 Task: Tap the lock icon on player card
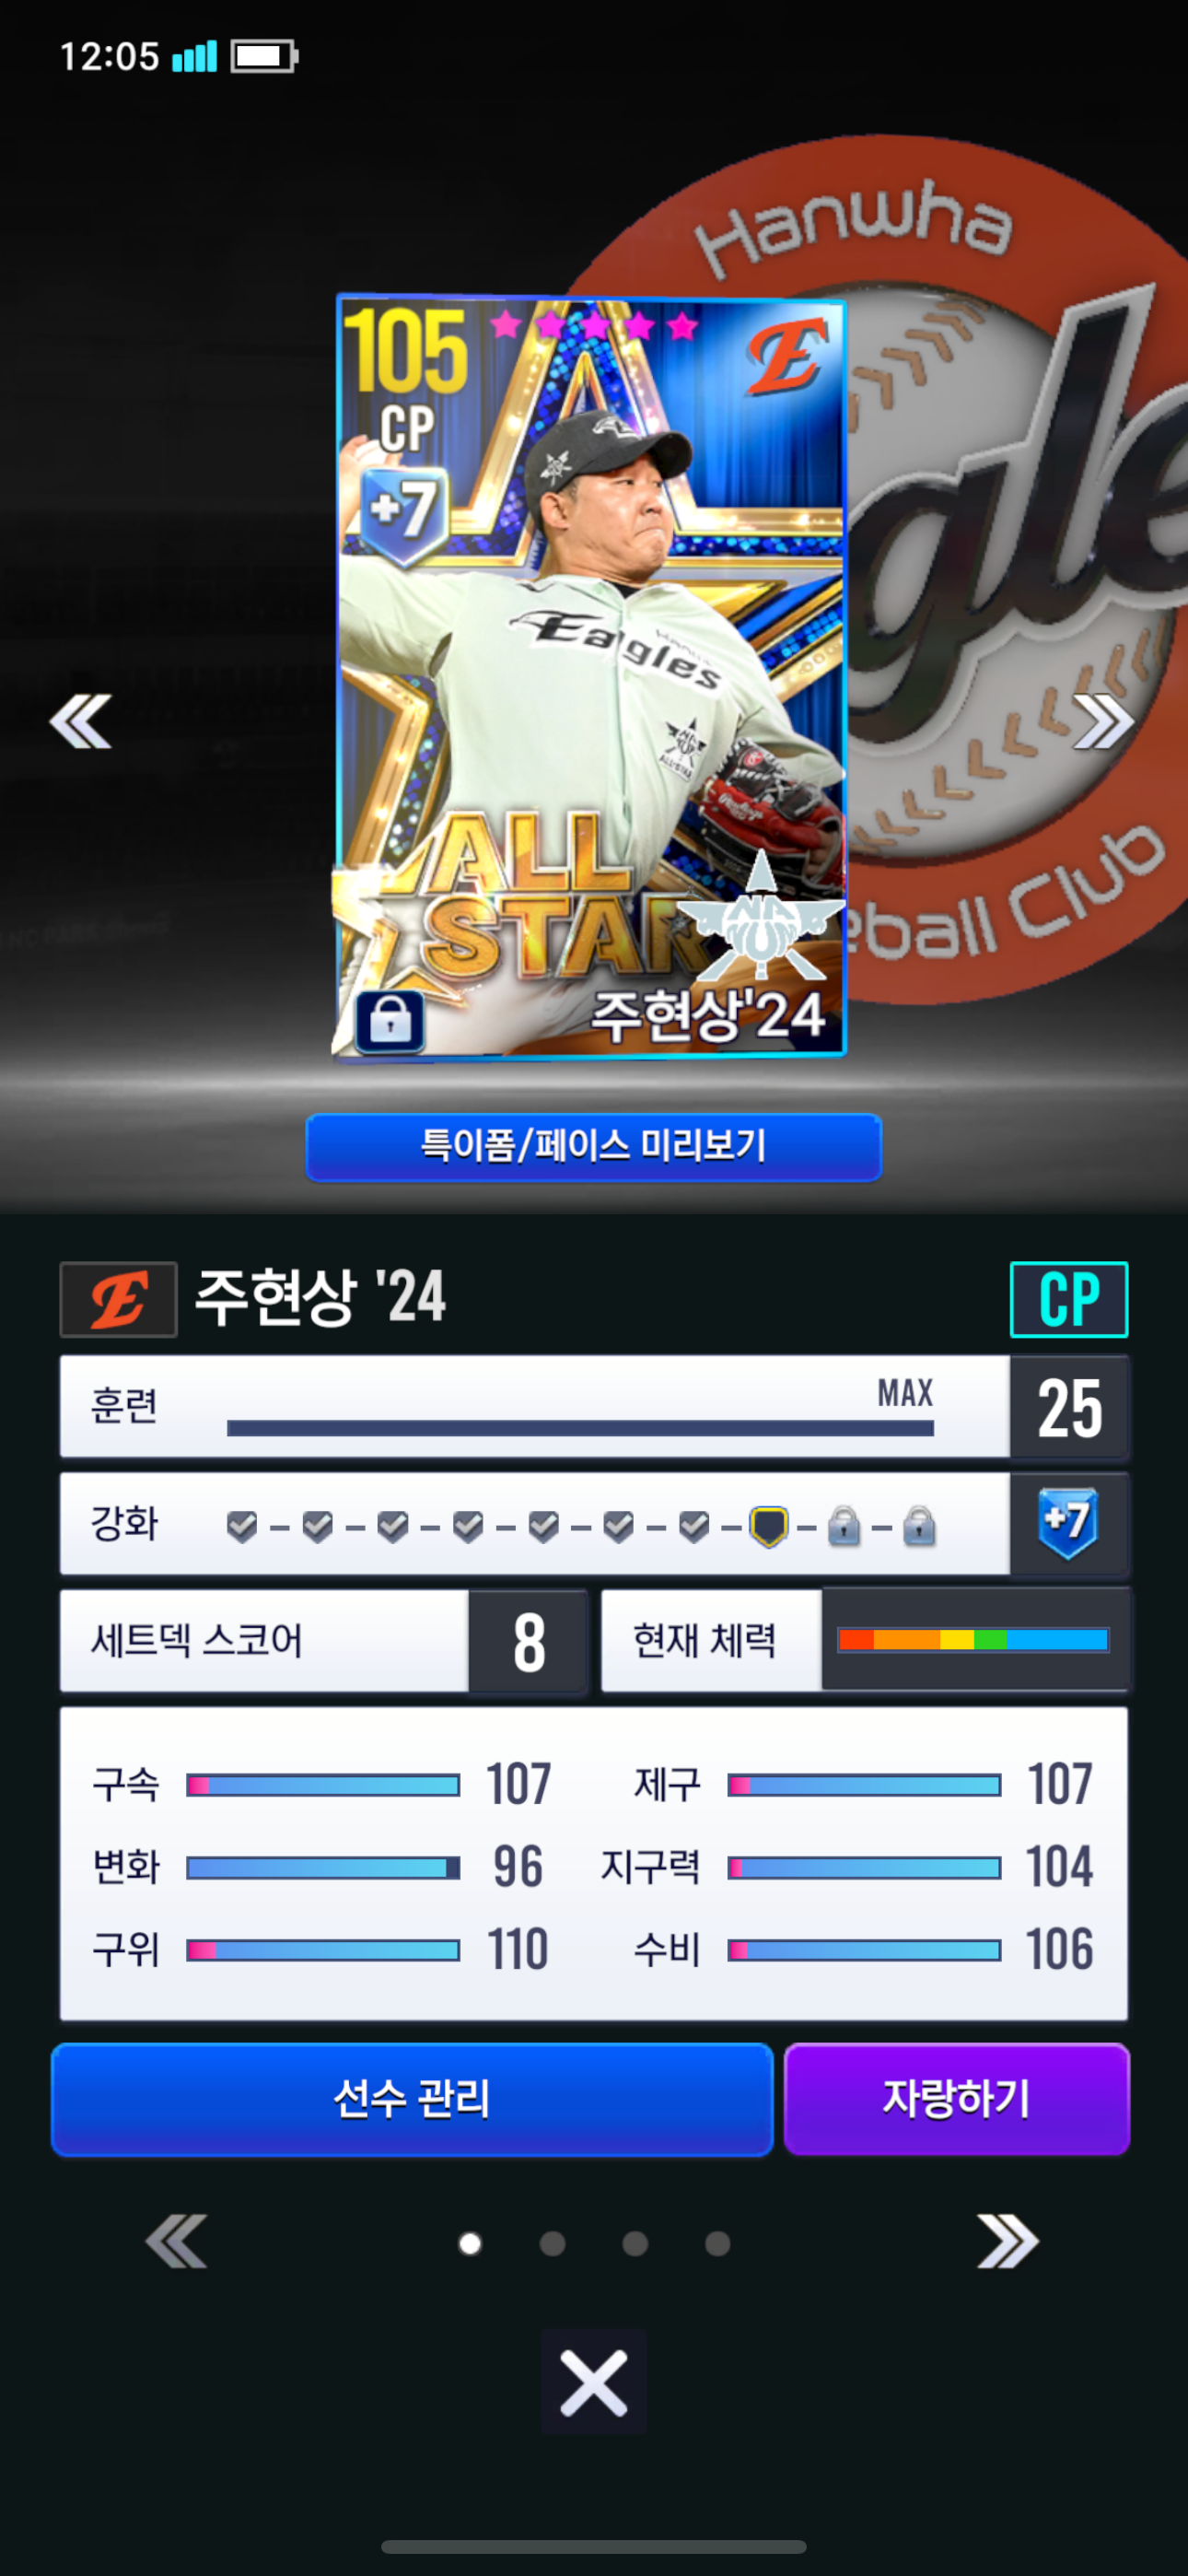click(390, 1021)
